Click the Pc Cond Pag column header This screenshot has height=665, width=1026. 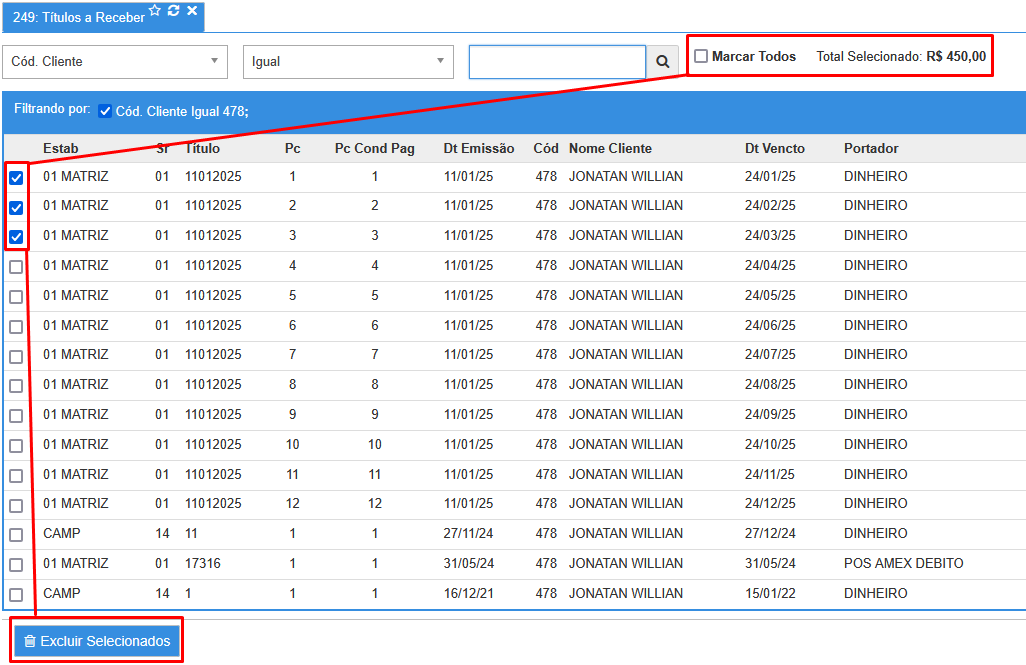(x=374, y=149)
